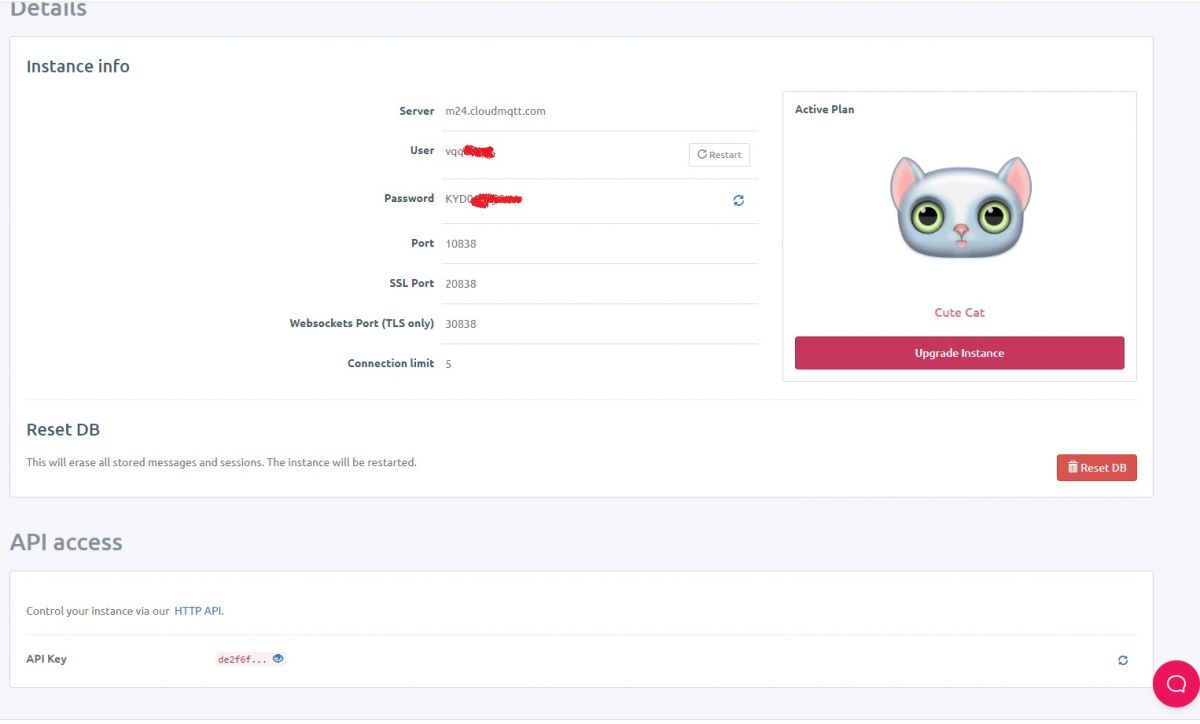Click the partially hidden User value
Viewport: 1200px width, 724px height.
coord(470,151)
